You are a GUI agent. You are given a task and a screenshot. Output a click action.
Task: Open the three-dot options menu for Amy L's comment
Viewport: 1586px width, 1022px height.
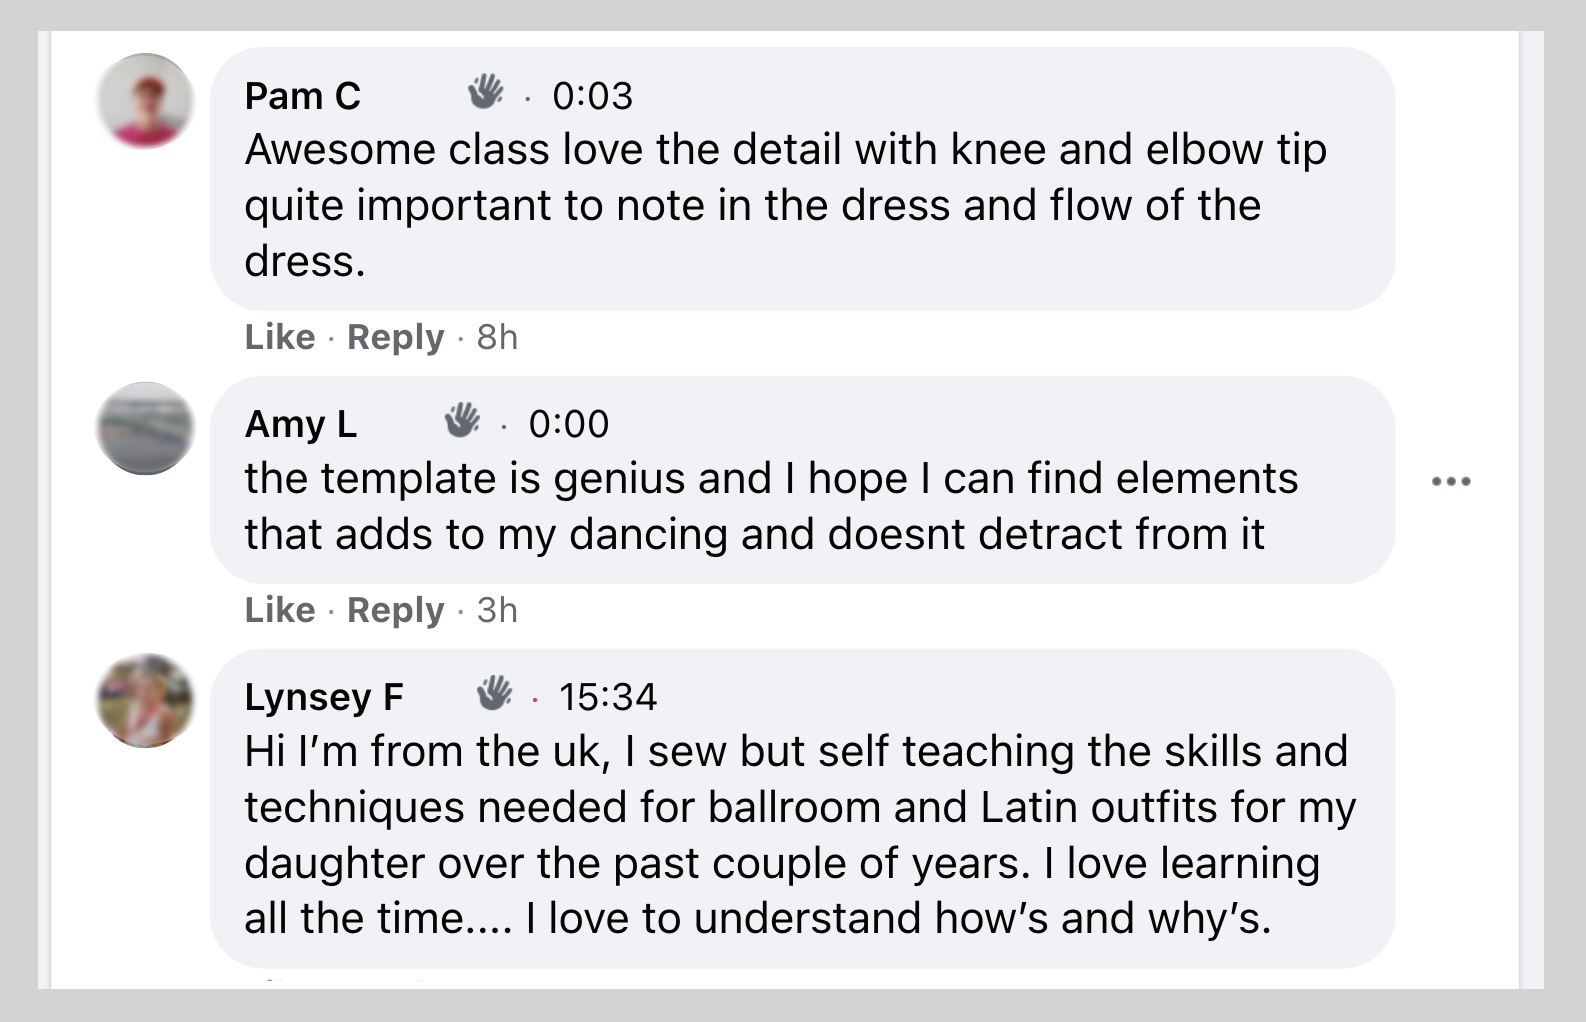coord(1451,480)
